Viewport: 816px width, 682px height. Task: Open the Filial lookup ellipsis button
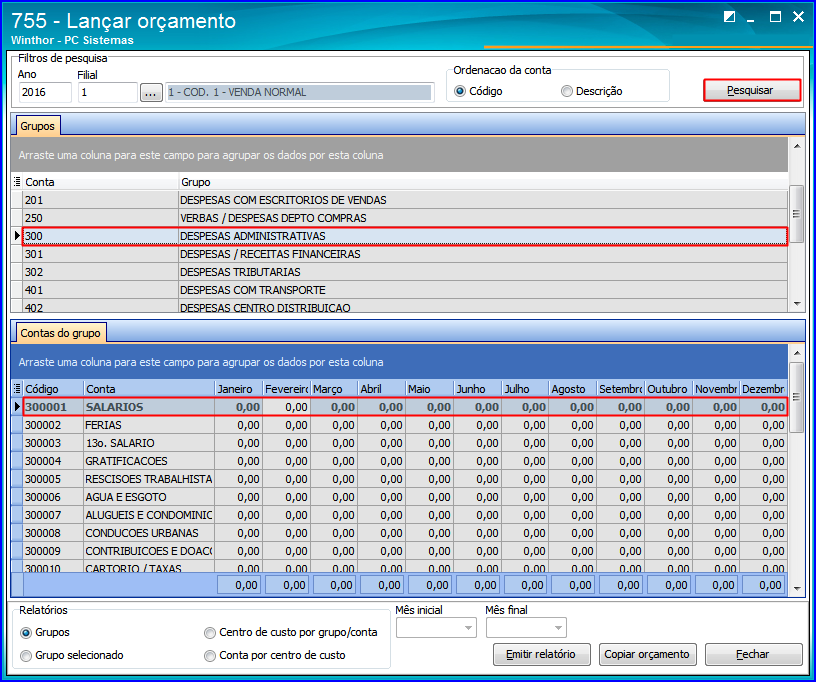(151, 93)
